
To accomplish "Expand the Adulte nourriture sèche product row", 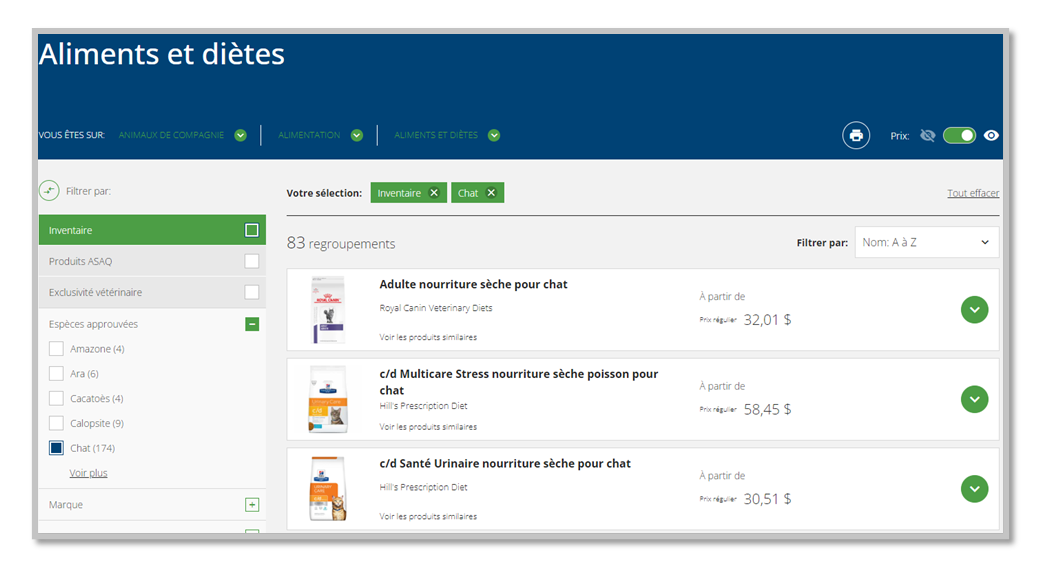I will point(974,310).
